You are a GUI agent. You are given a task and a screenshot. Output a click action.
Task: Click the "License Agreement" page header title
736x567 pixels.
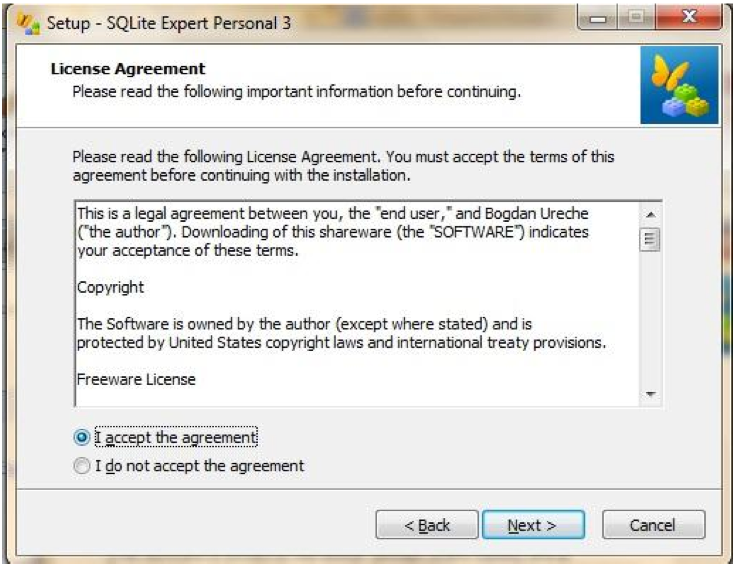click(128, 69)
